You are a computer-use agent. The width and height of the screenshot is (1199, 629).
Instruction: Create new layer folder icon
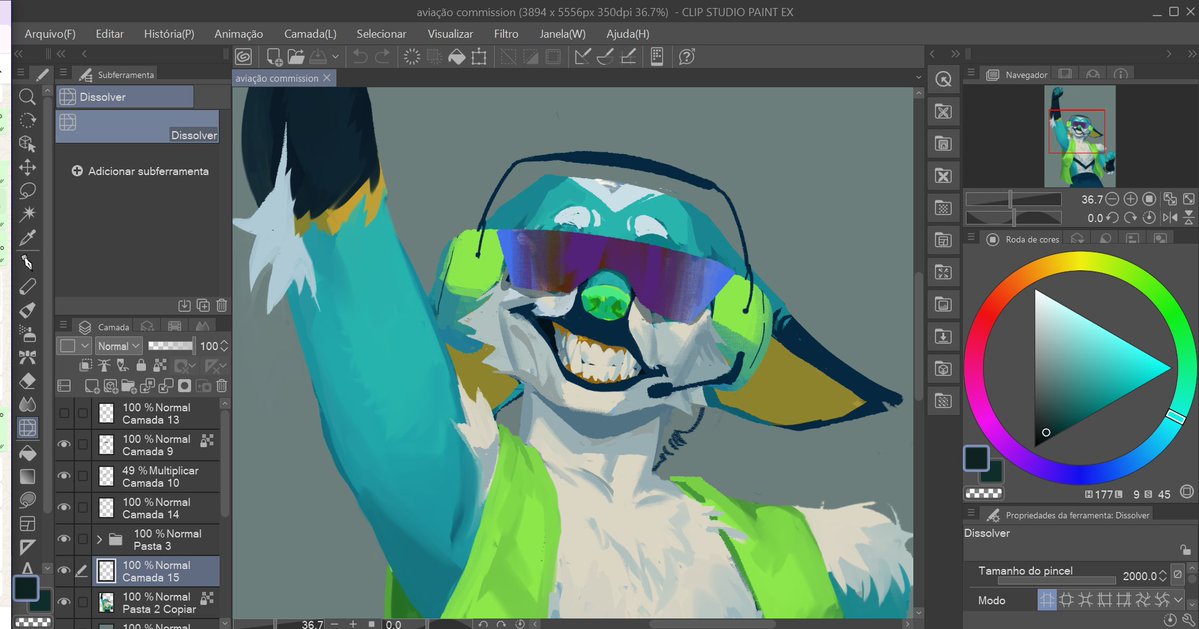point(128,386)
